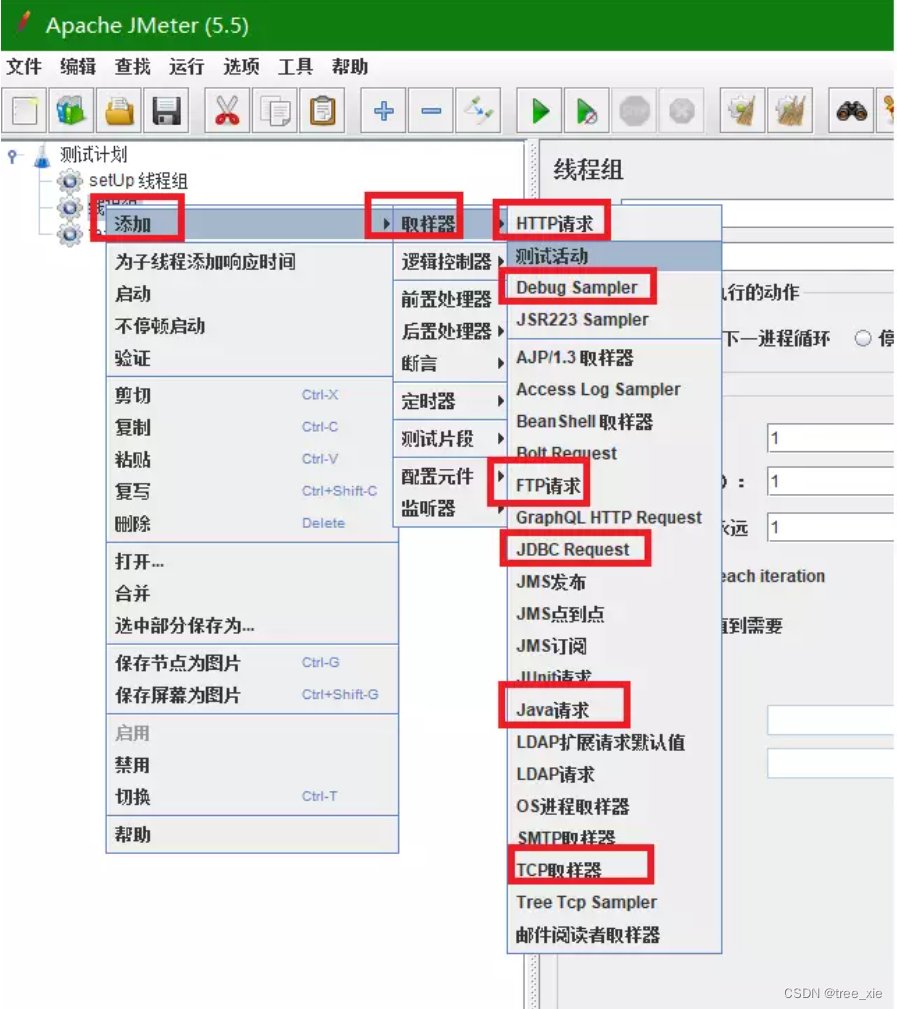The image size is (897, 1009).
Task: Start test with green play icon
Action: (539, 111)
